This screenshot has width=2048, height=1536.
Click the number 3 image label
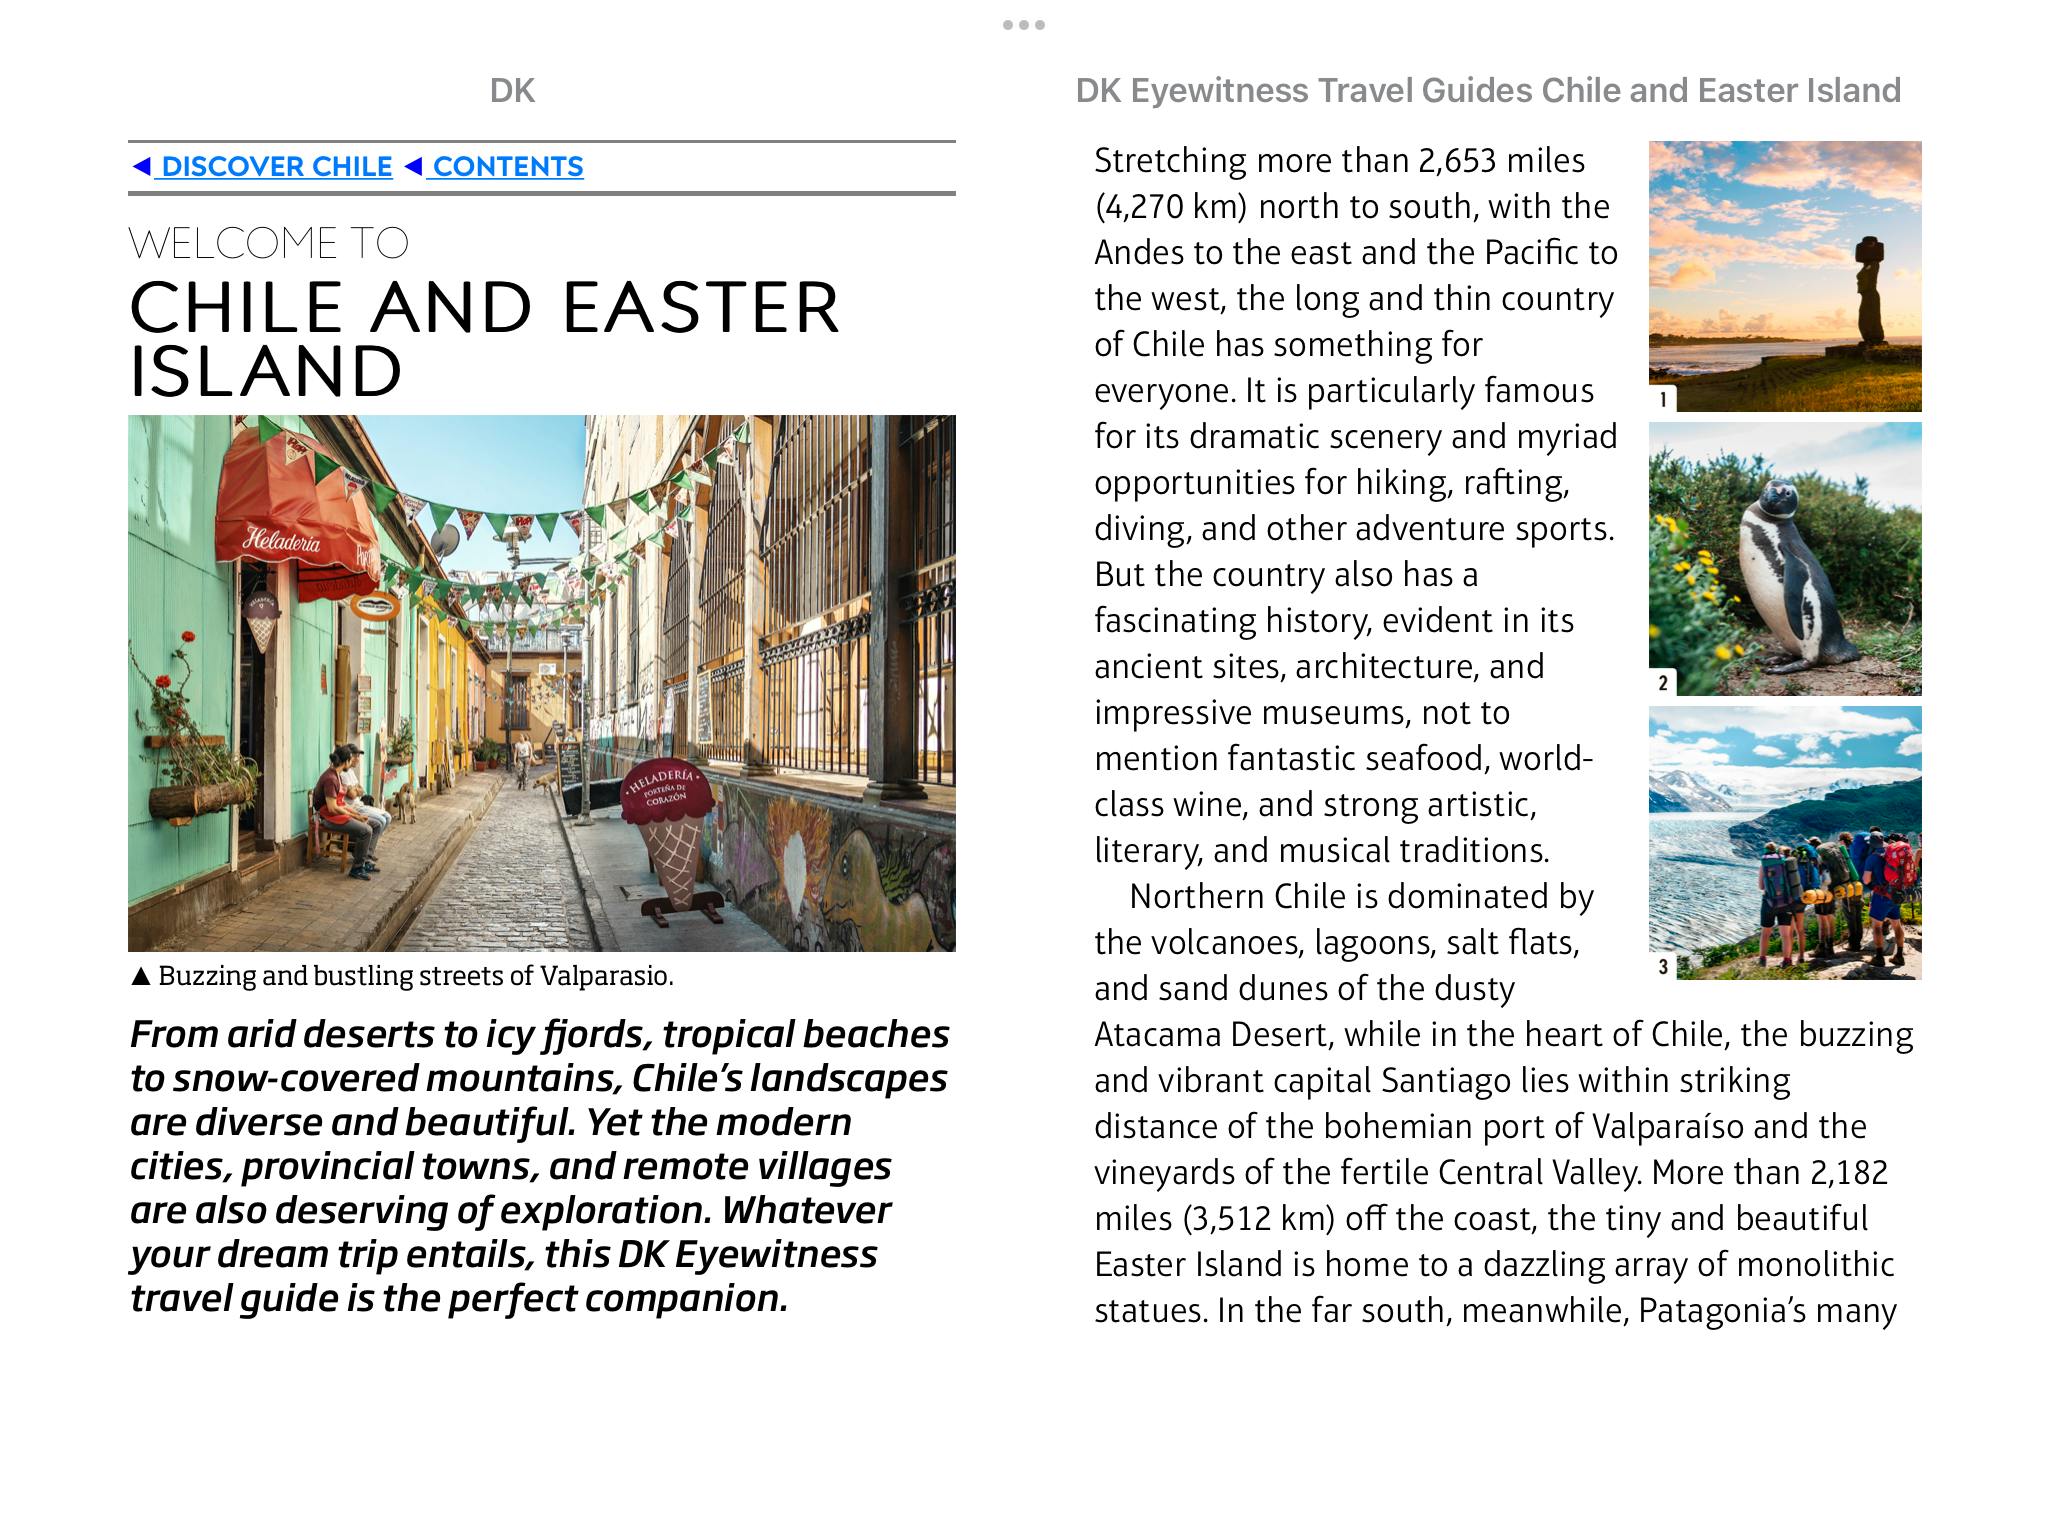point(1662,966)
